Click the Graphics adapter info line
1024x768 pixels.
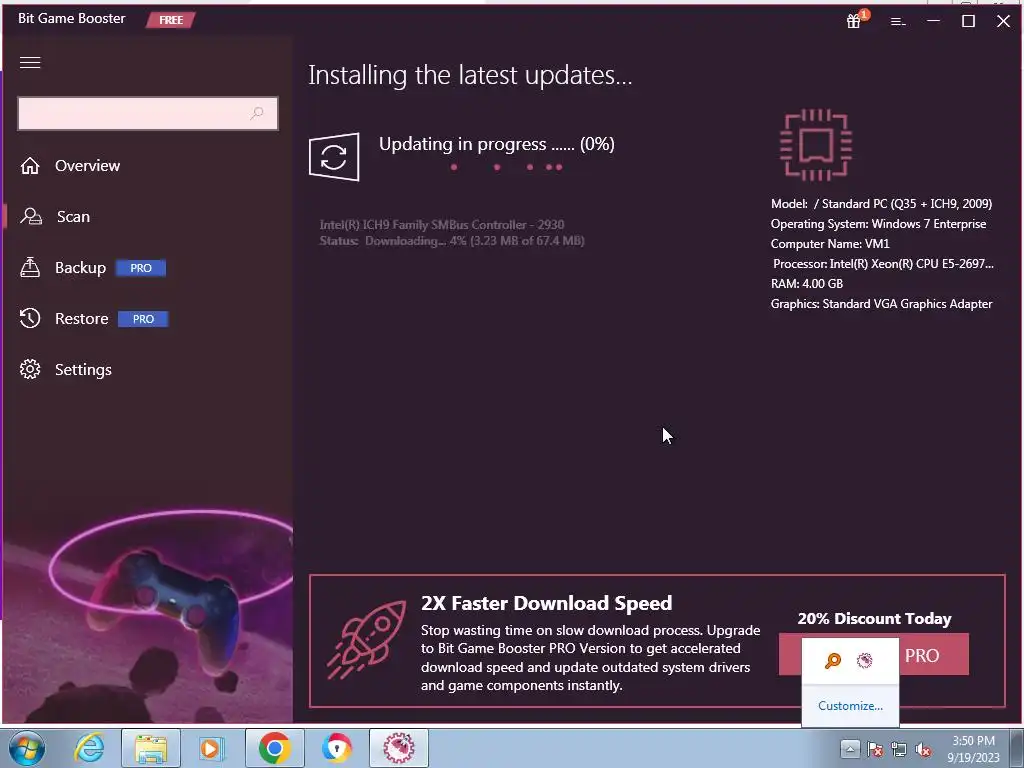click(x=881, y=304)
